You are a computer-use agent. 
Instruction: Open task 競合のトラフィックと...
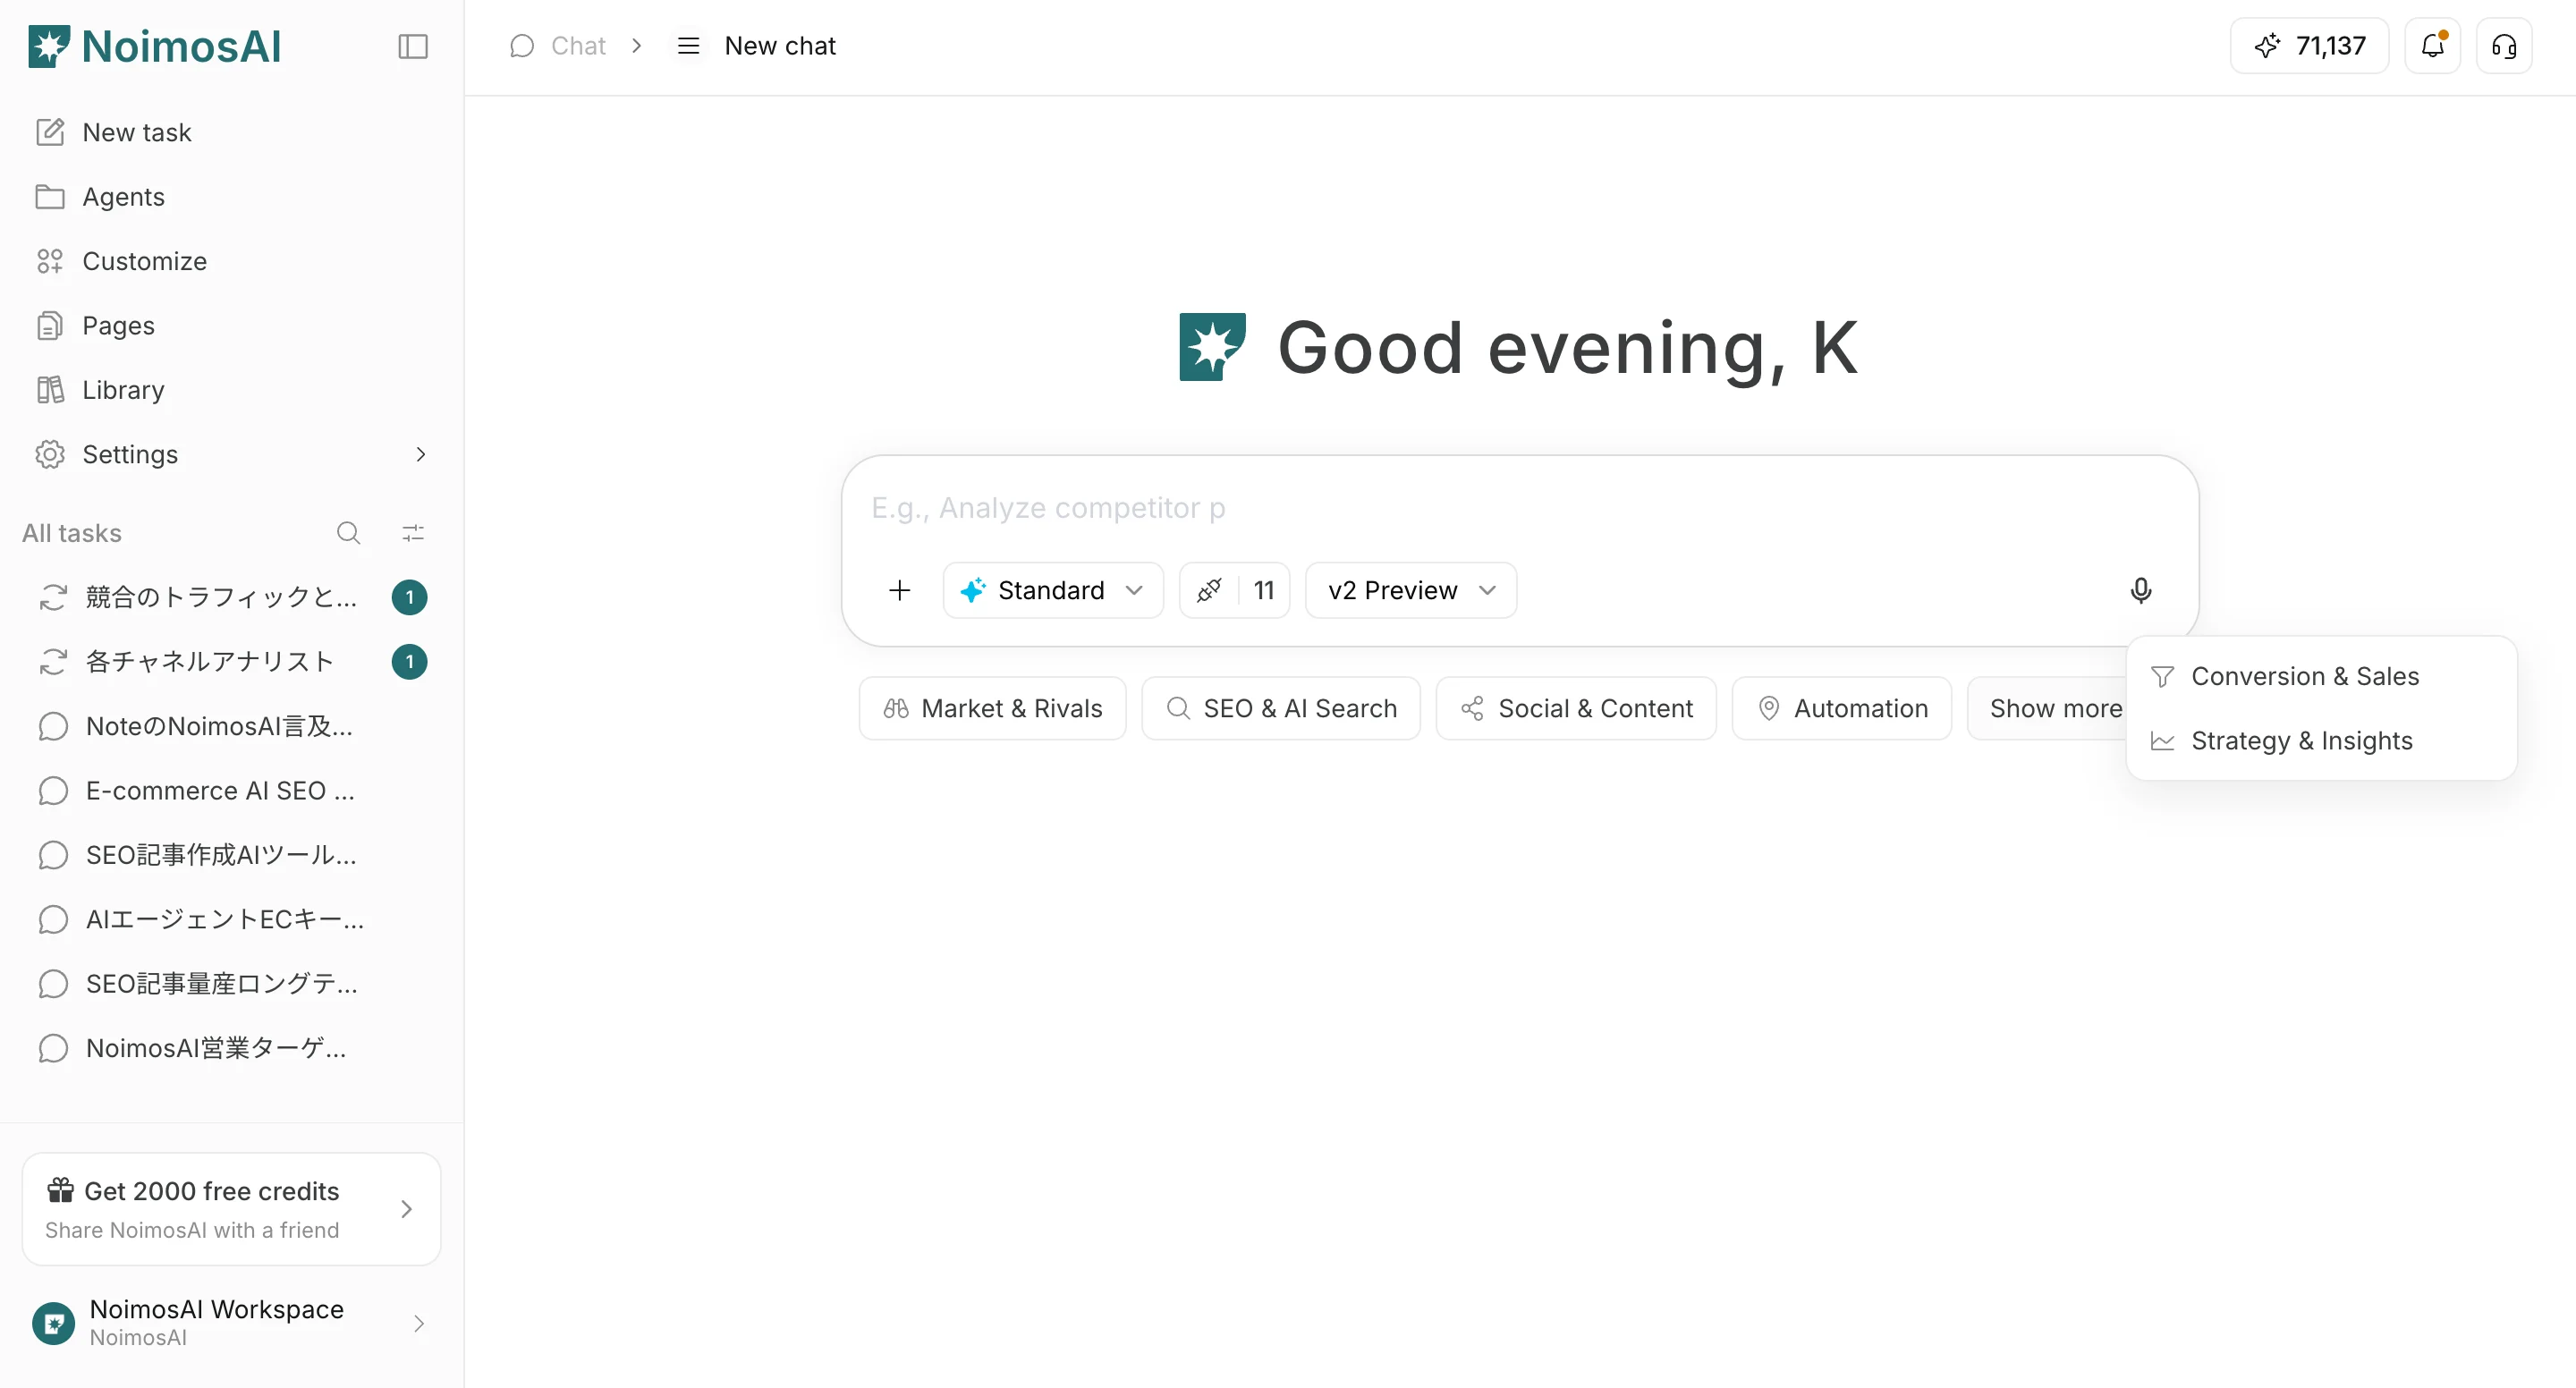pyautogui.click(x=232, y=597)
